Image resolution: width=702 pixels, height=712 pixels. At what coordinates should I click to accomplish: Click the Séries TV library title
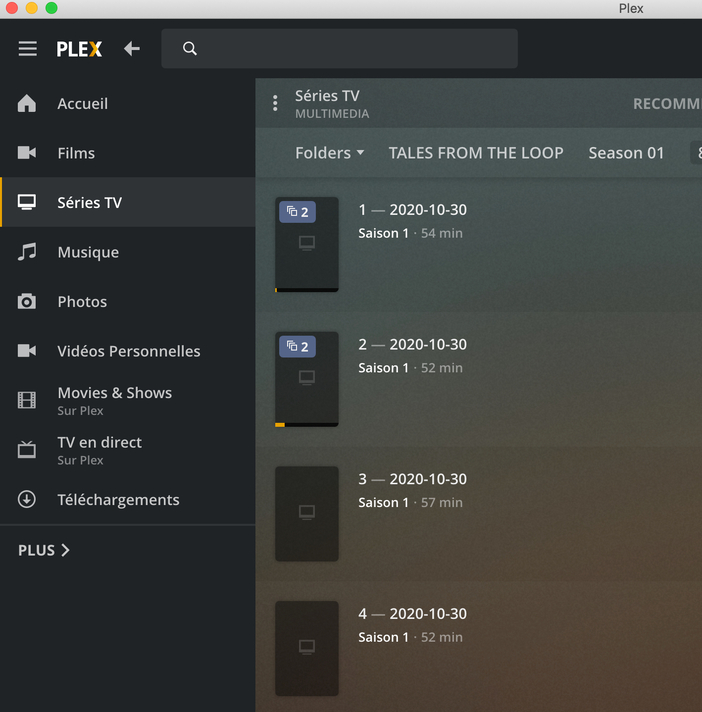tap(327, 95)
